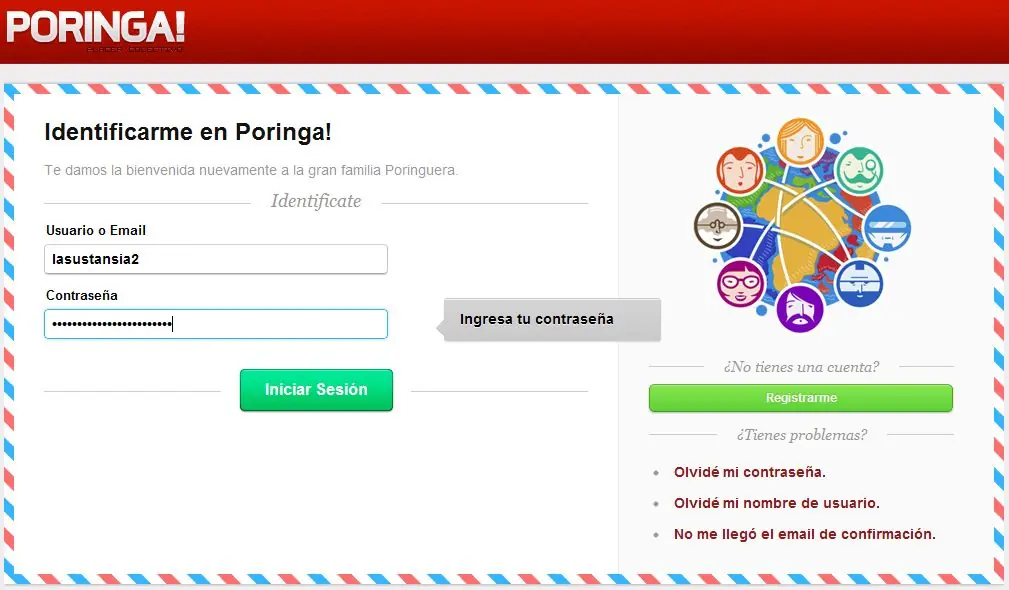
Task: Open Olvidé mi nombre de usuario link
Action: pos(776,503)
